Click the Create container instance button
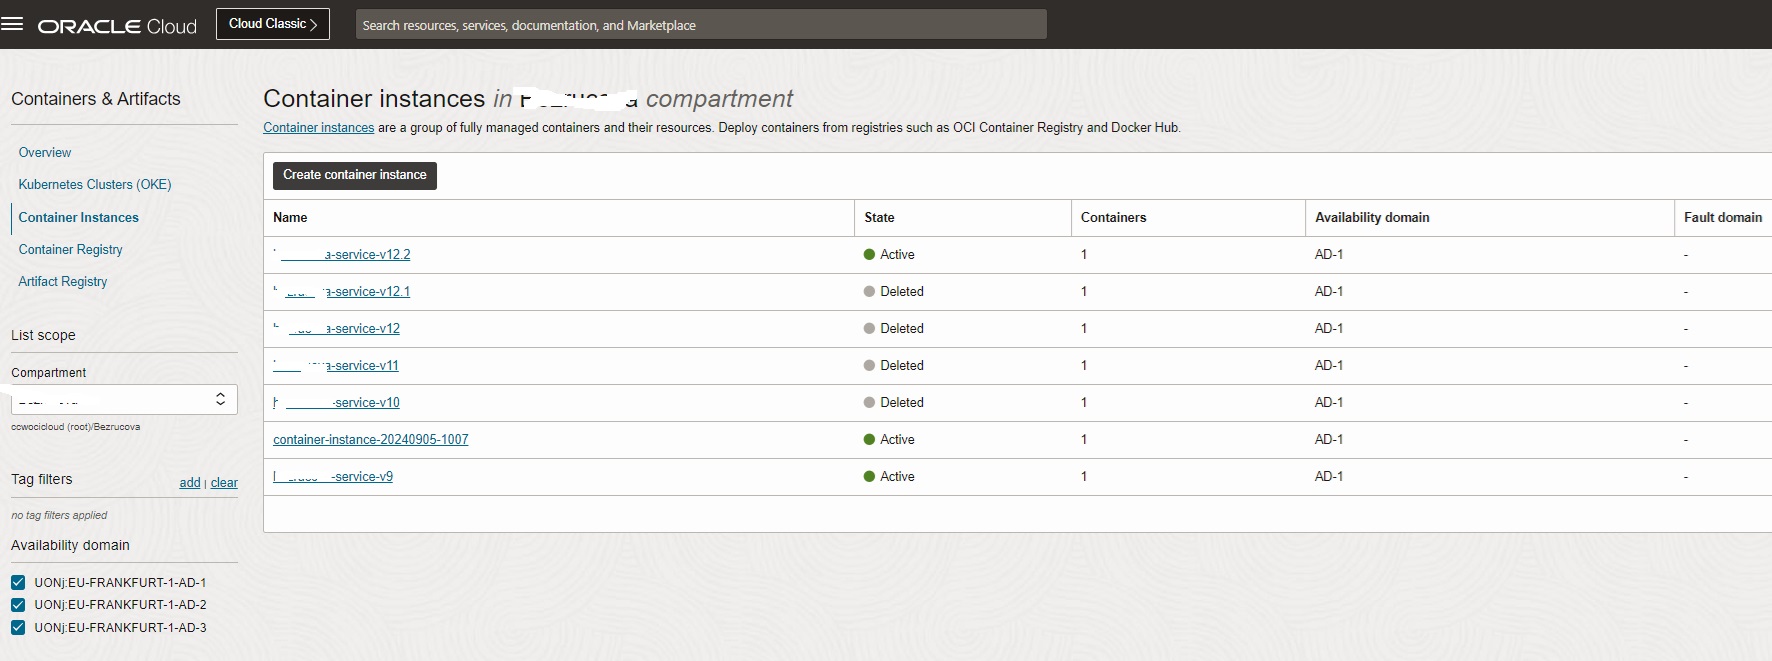Screen dimensions: 1772x661 pyautogui.click(x=355, y=175)
